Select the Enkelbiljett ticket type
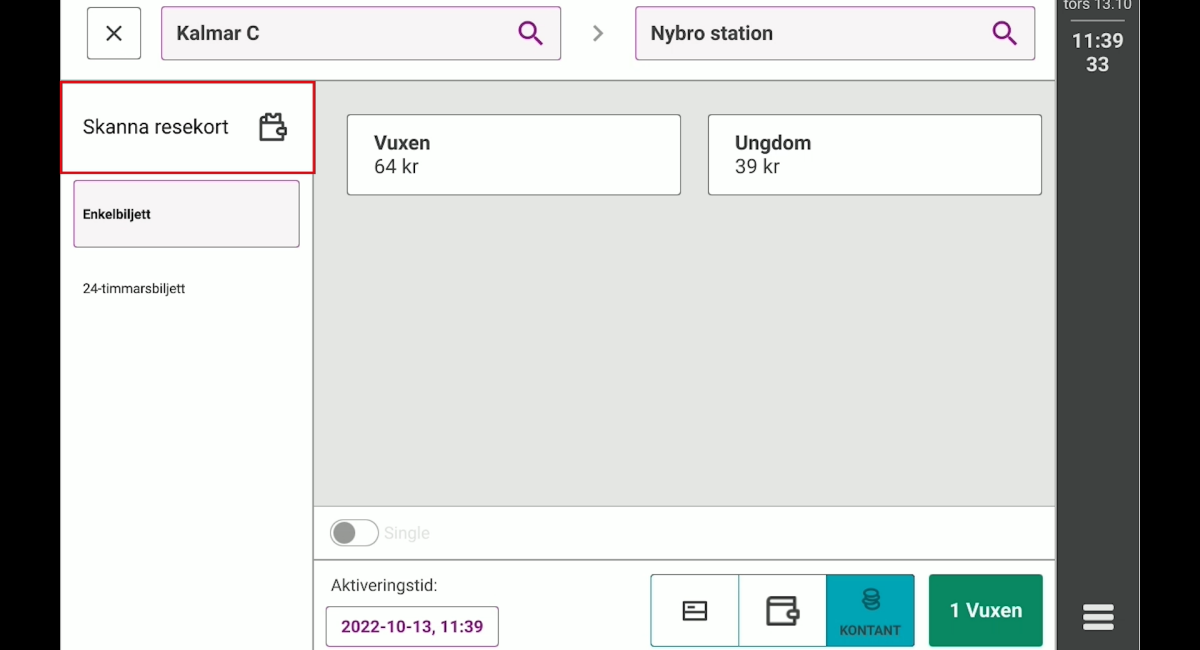 pos(186,214)
